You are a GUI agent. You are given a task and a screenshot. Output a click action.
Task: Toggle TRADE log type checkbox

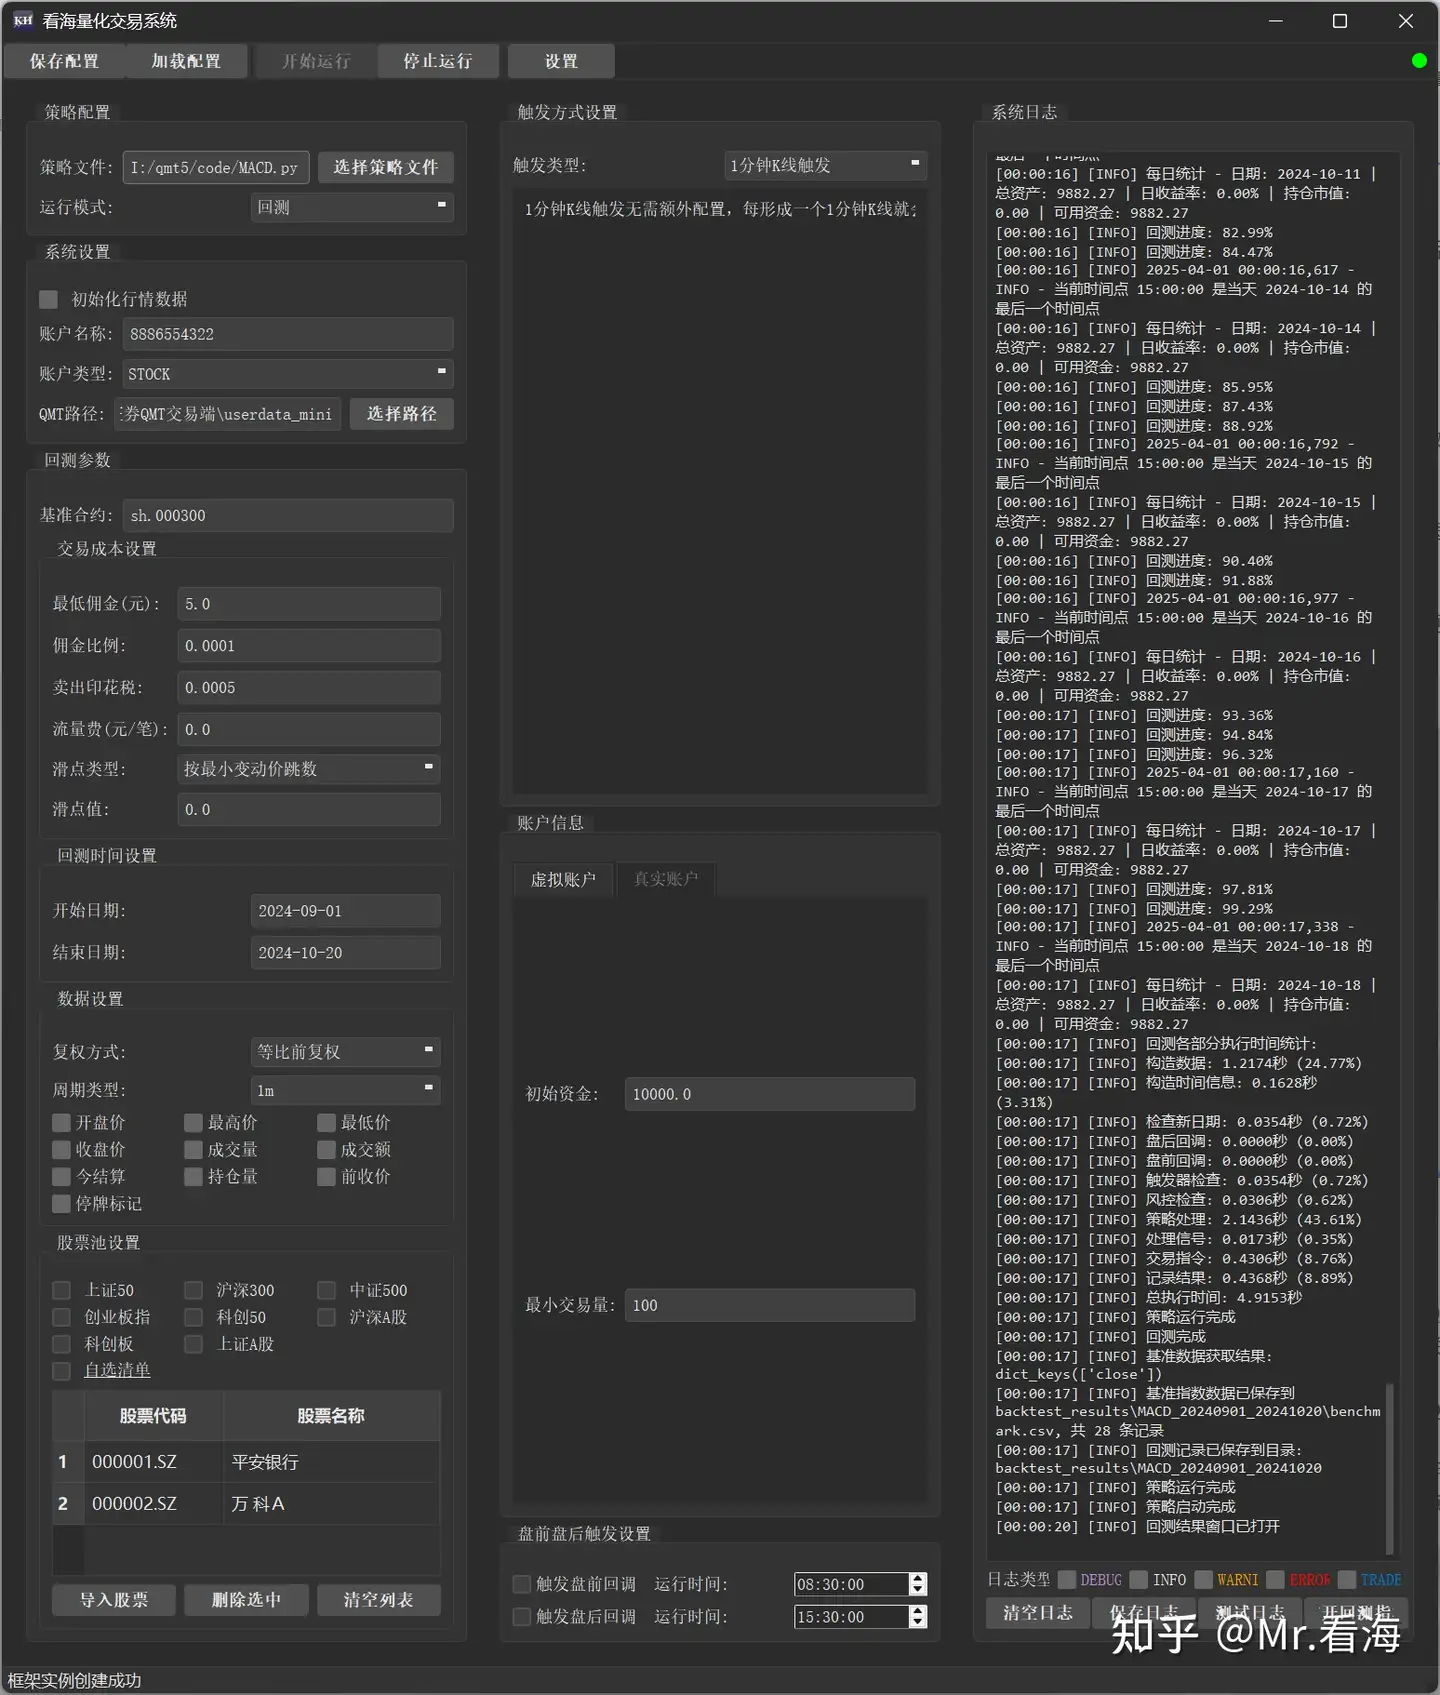pos(1347,1580)
